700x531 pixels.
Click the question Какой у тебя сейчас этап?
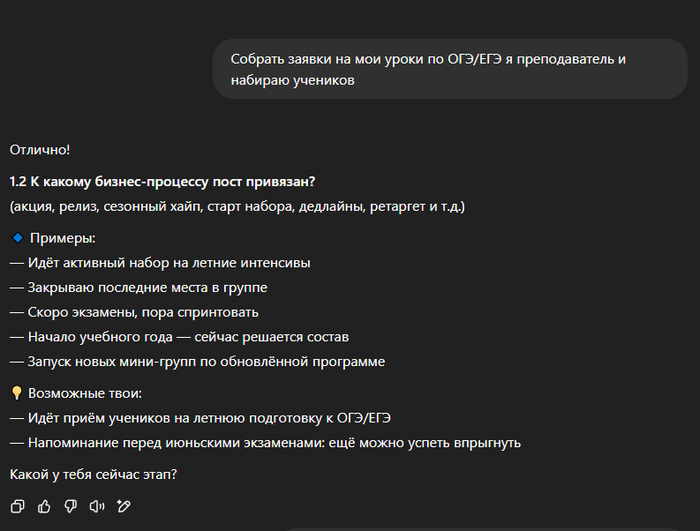tap(93, 473)
